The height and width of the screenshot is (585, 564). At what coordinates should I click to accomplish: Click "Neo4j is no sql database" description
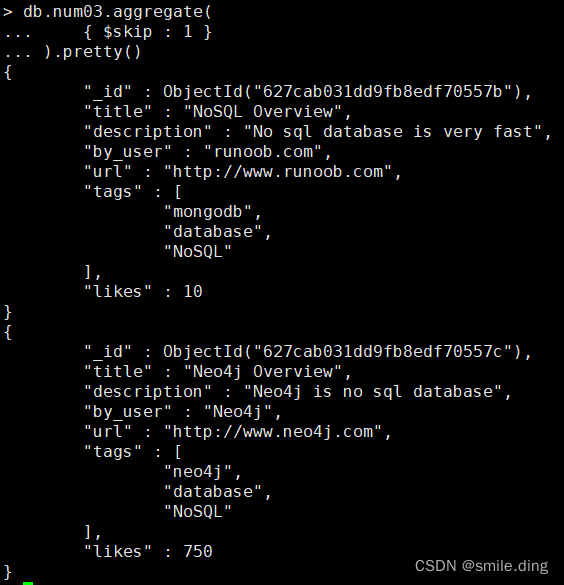(373, 392)
